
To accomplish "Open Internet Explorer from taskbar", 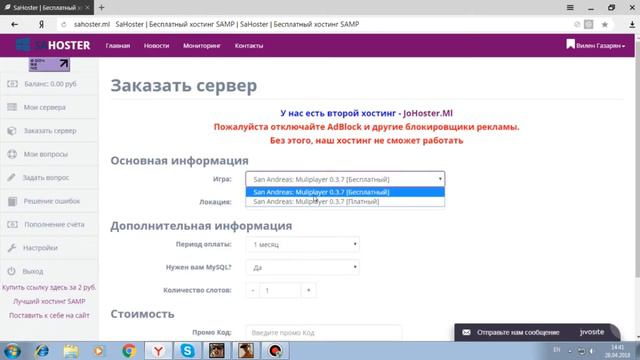I will click(42, 351).
